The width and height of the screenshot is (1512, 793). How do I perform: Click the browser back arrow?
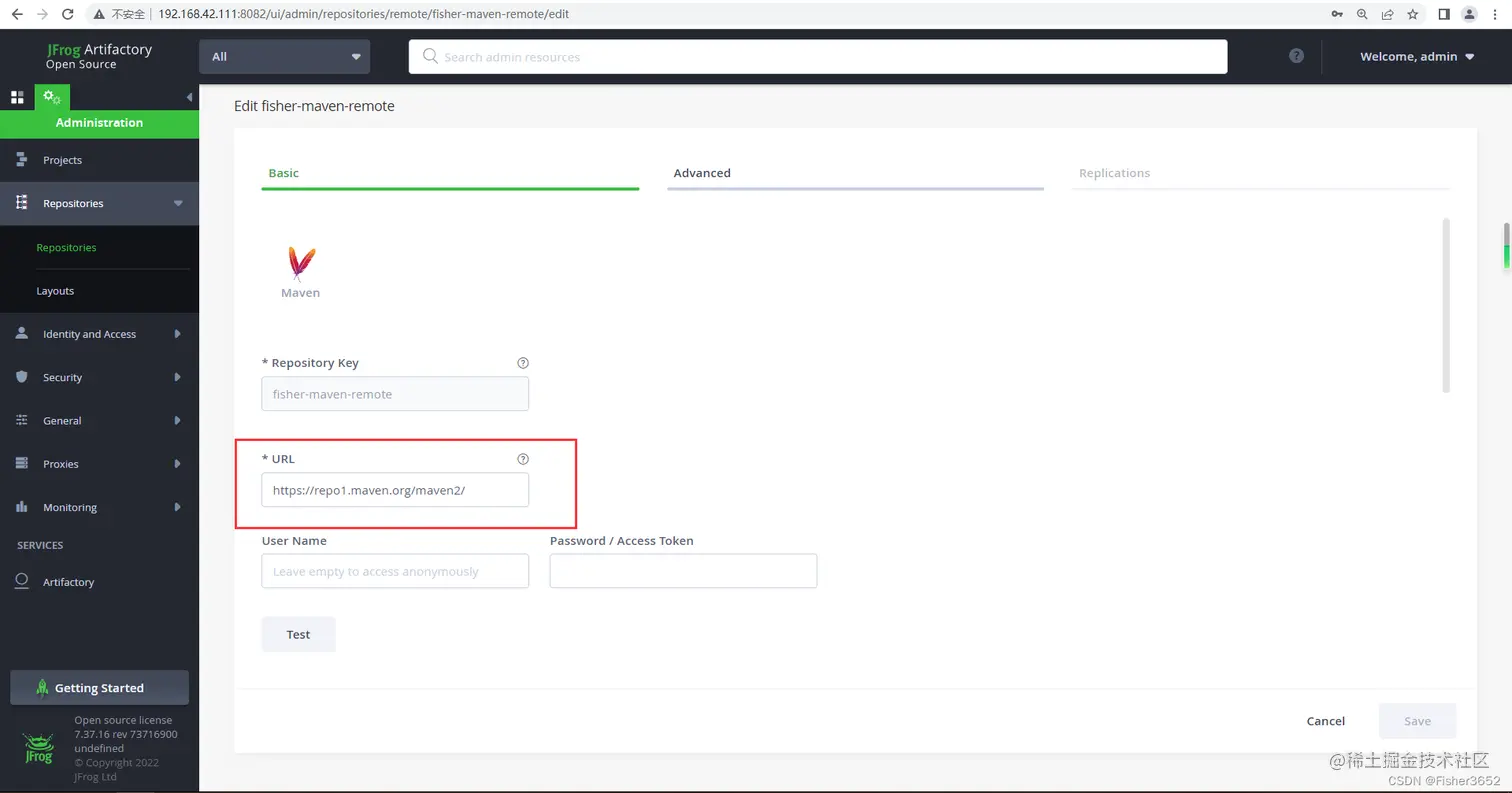(x=16, y=14)
